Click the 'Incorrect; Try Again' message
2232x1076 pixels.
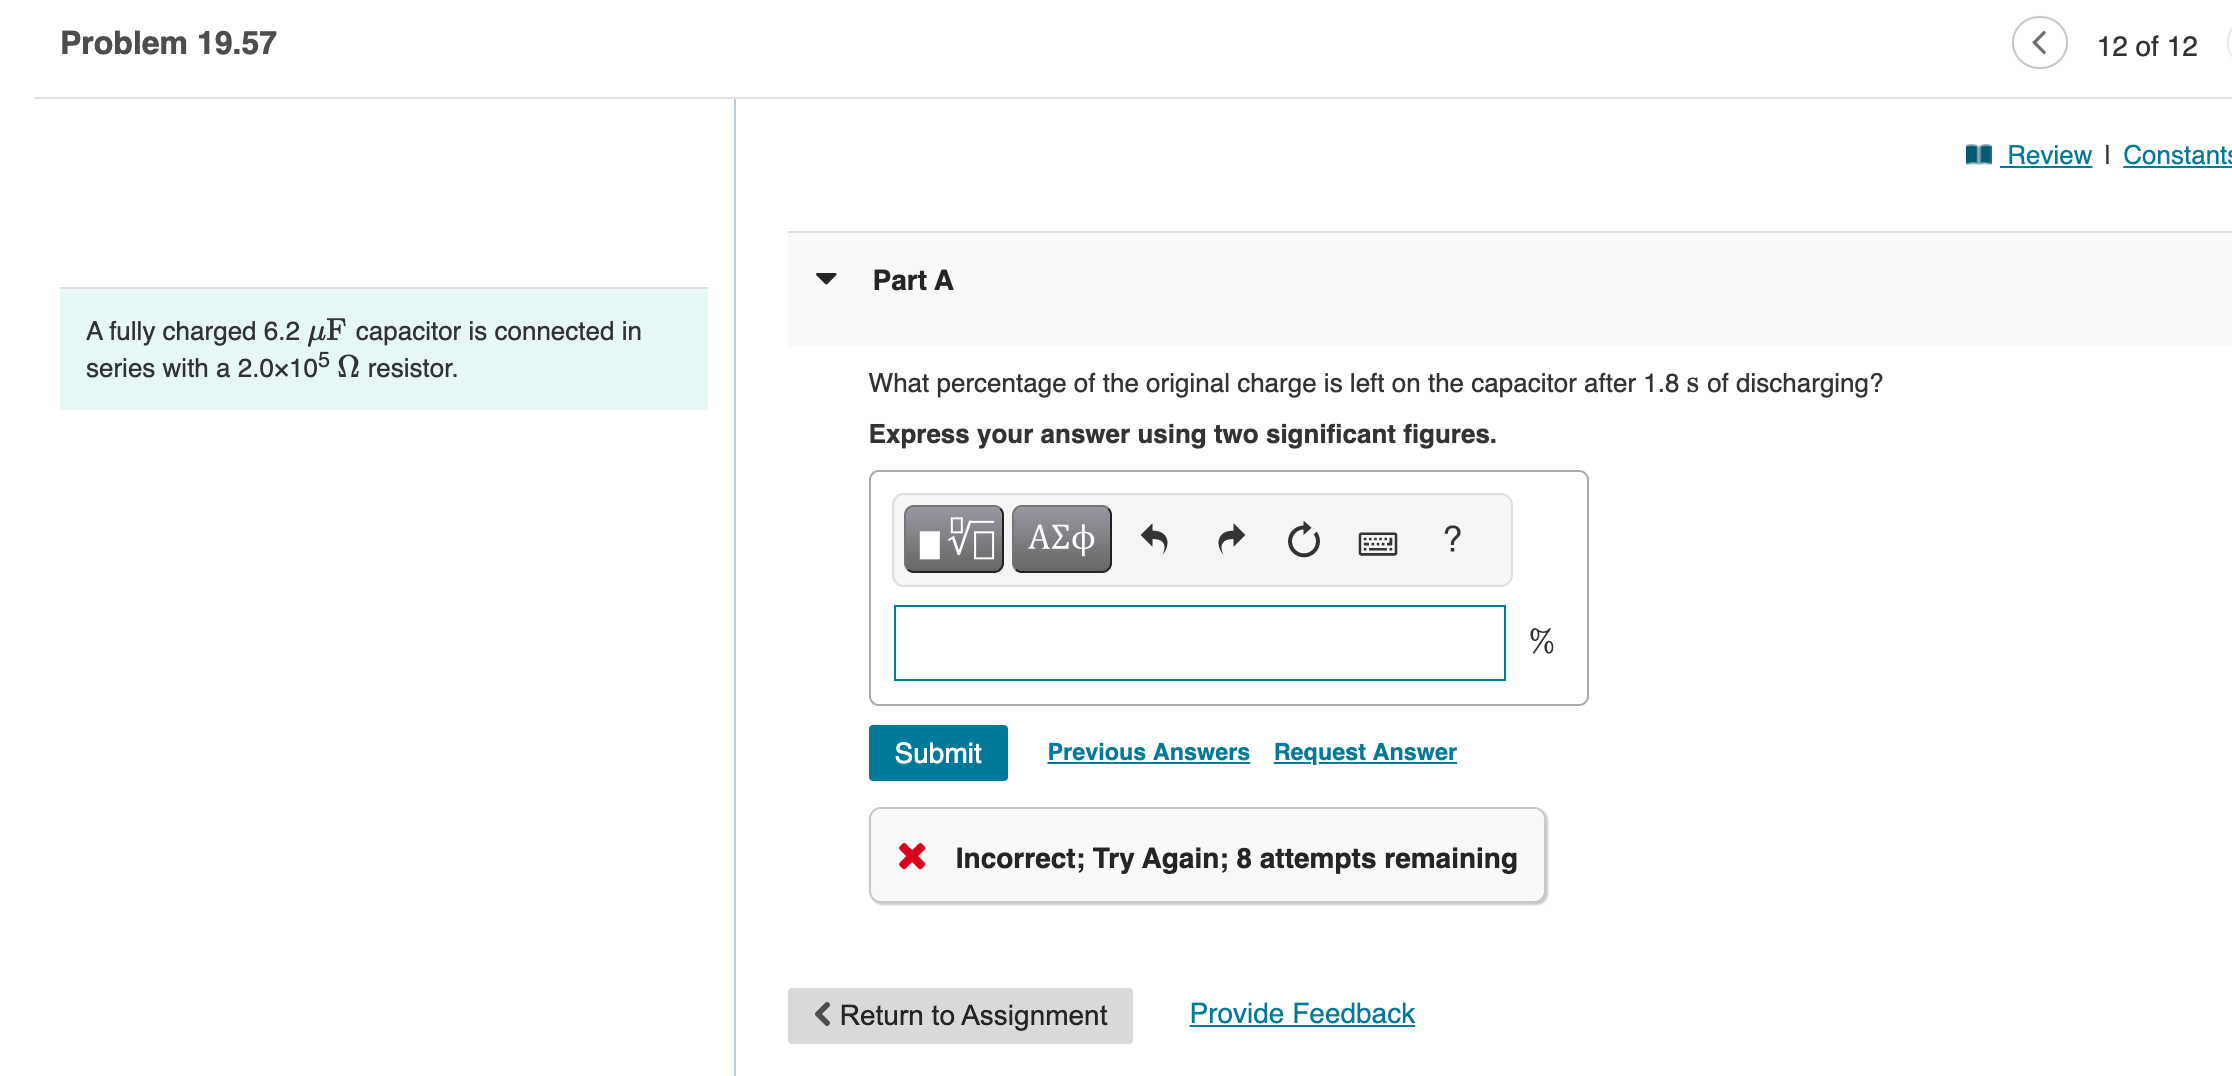pyautogui.click(x=1236, y=858)
